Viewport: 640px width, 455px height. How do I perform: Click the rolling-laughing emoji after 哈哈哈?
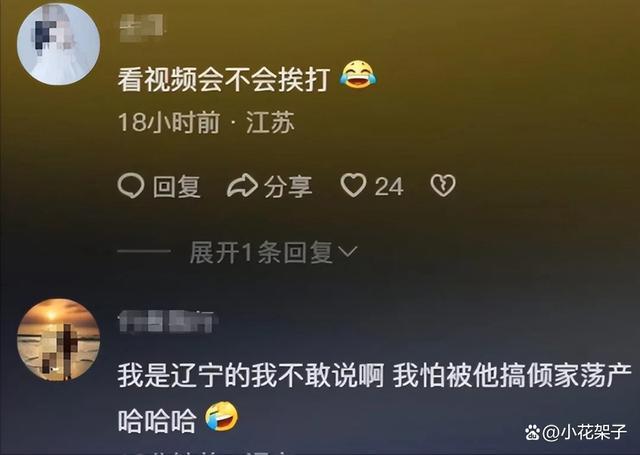tap(222, 416)
